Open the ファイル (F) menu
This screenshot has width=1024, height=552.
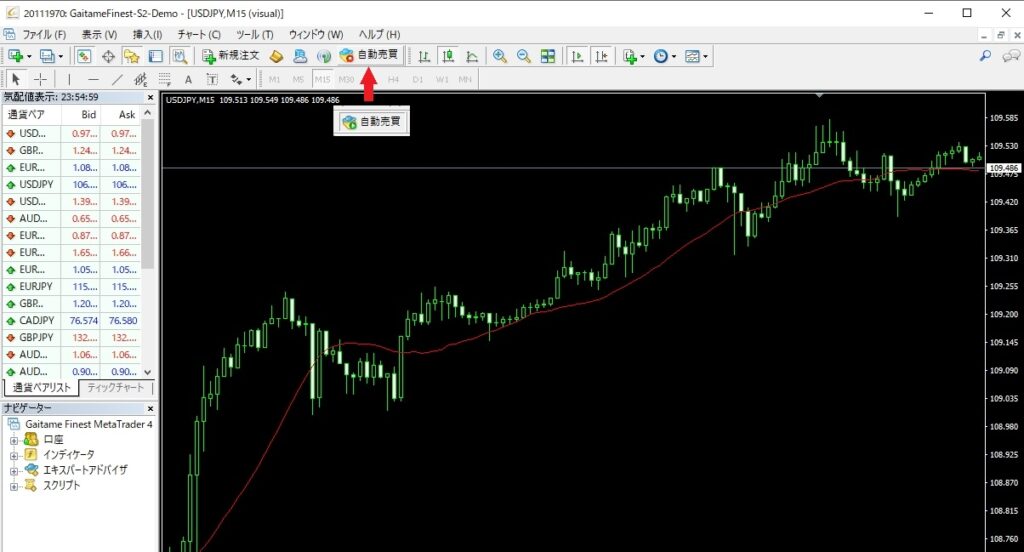44,35
